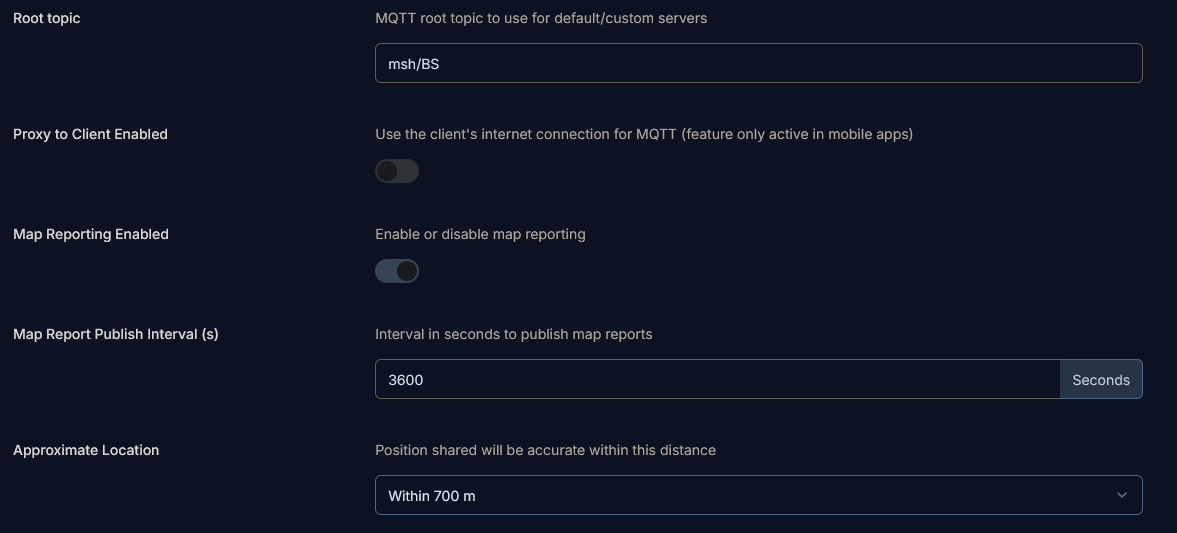Click the "Proxy to Client Enabled" label
Image resolution: width=1177 pixels, height=533 pixels.
point(90,134)
